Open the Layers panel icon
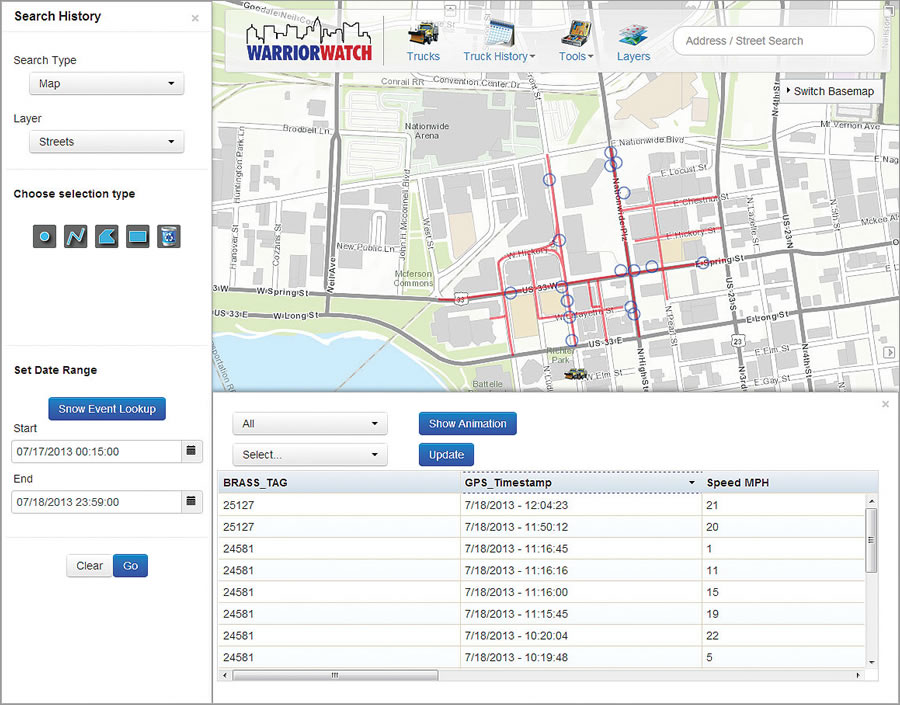Viewport: 900px width, 705px height. (633, 39)
